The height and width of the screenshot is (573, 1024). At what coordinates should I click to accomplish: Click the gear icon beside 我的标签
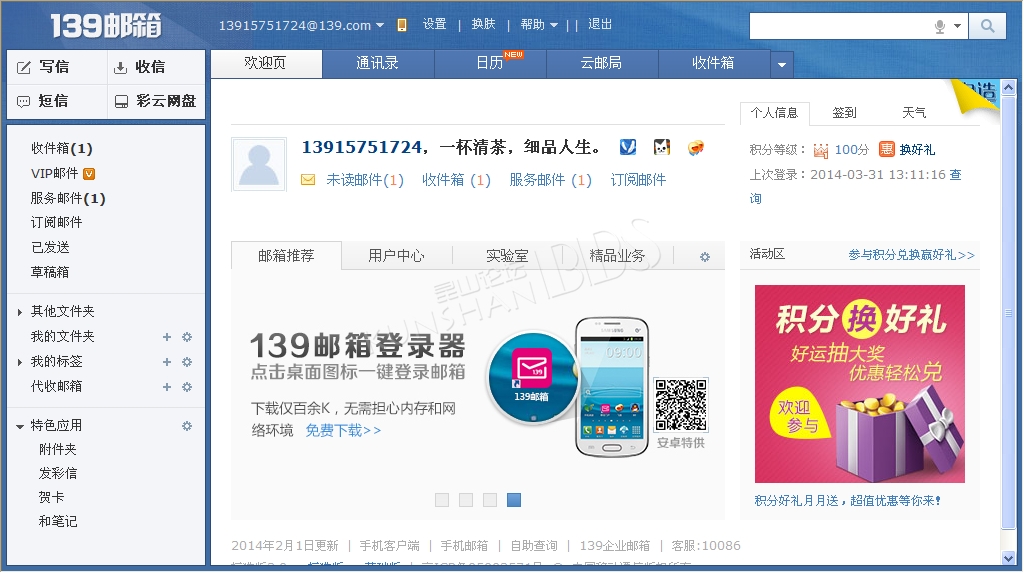click(186, 362)
